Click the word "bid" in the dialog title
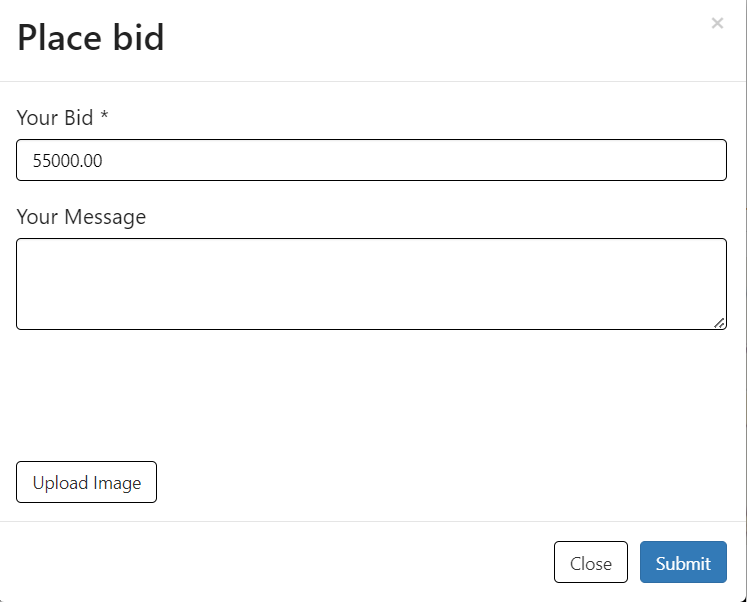Image resolution: width=747 pixels, height=602 pixels. tap(139, 38)
